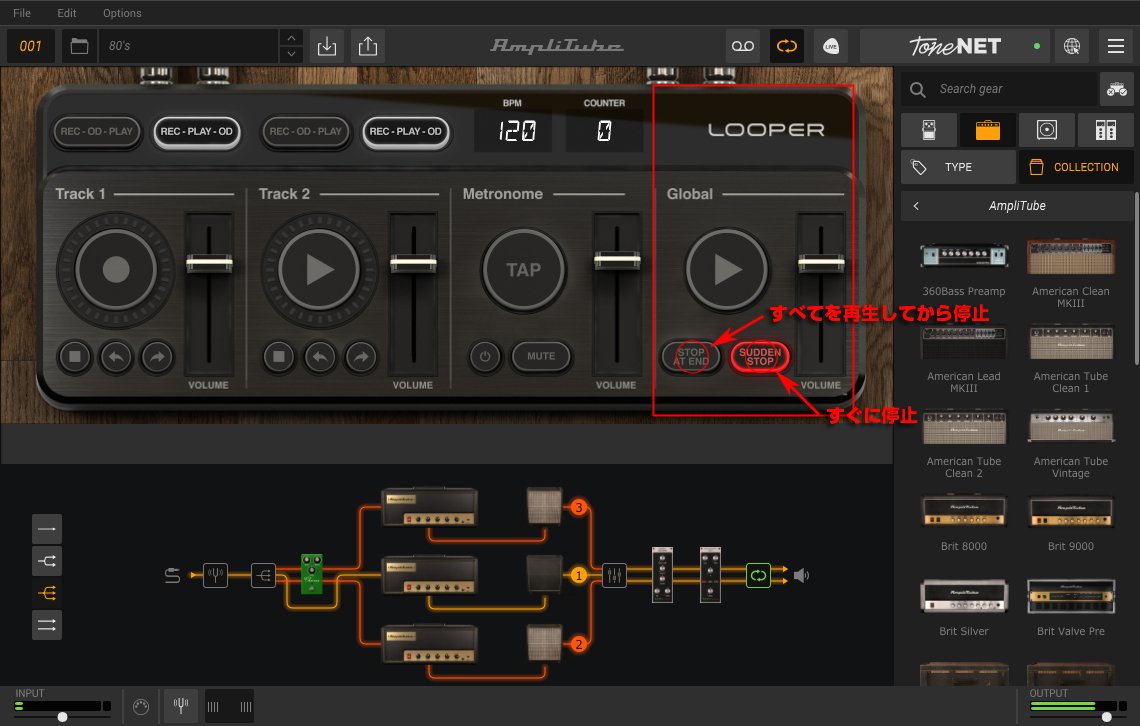
Task: Enable STOP AT END
Action: pyautogui.click(x=691, y=357)
